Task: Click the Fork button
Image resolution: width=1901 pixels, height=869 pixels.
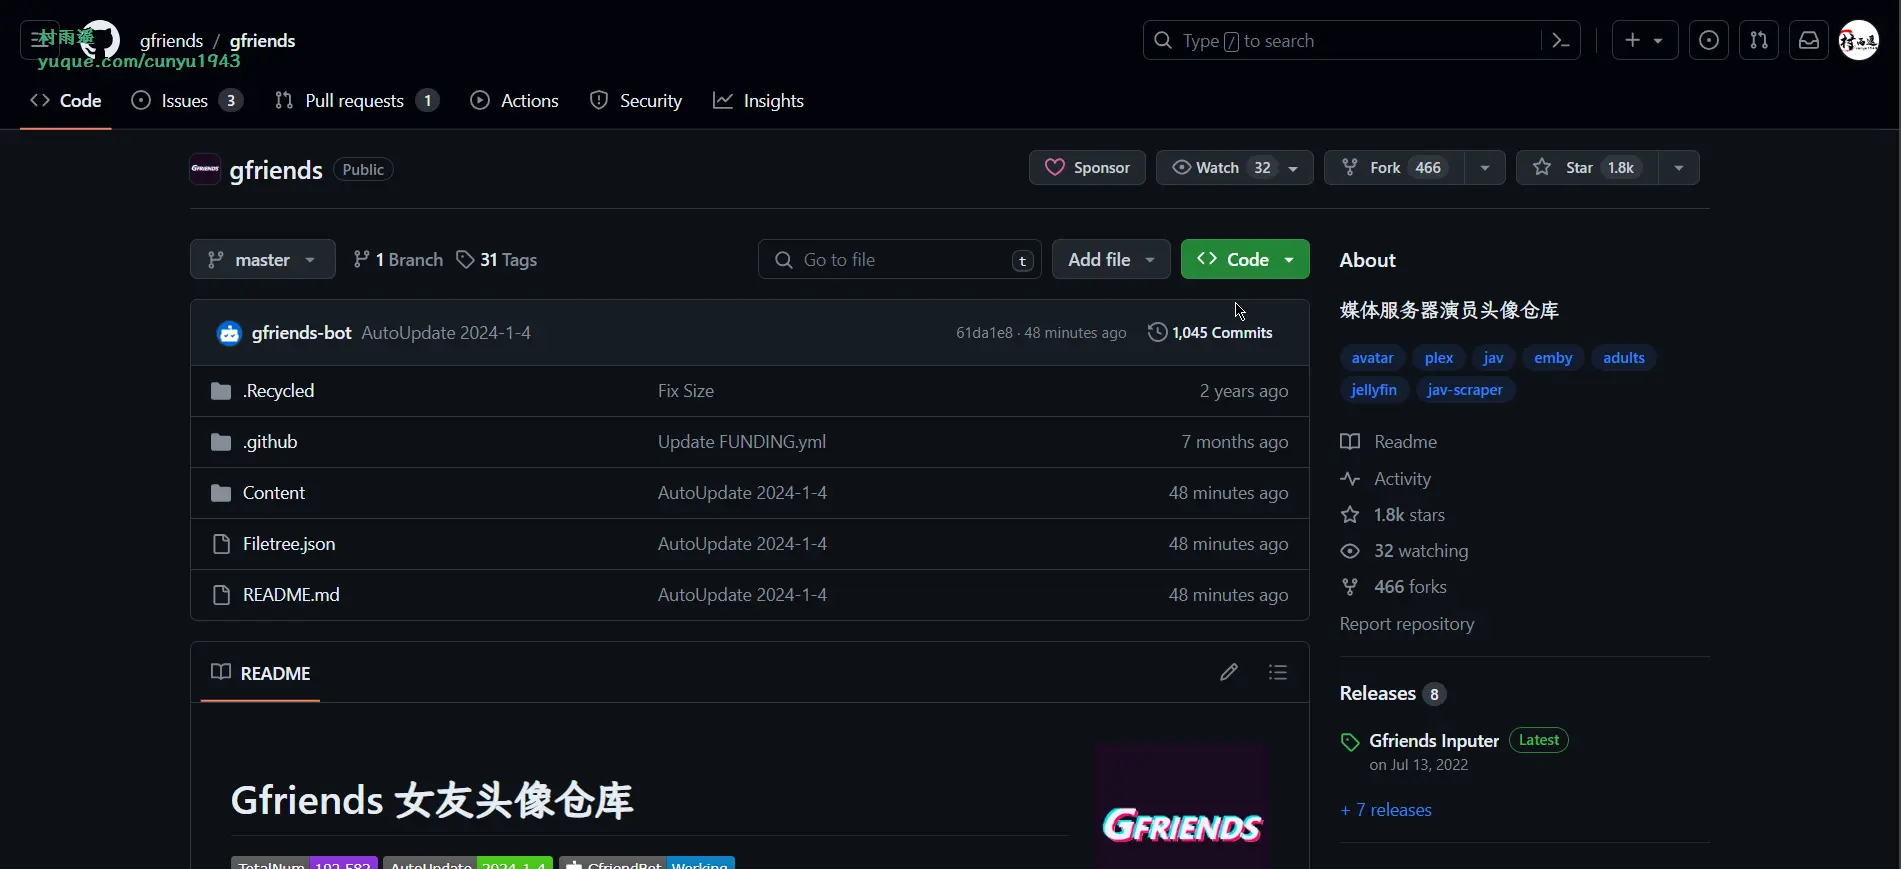Action: pyautogui.click(x=1394, y=168)
